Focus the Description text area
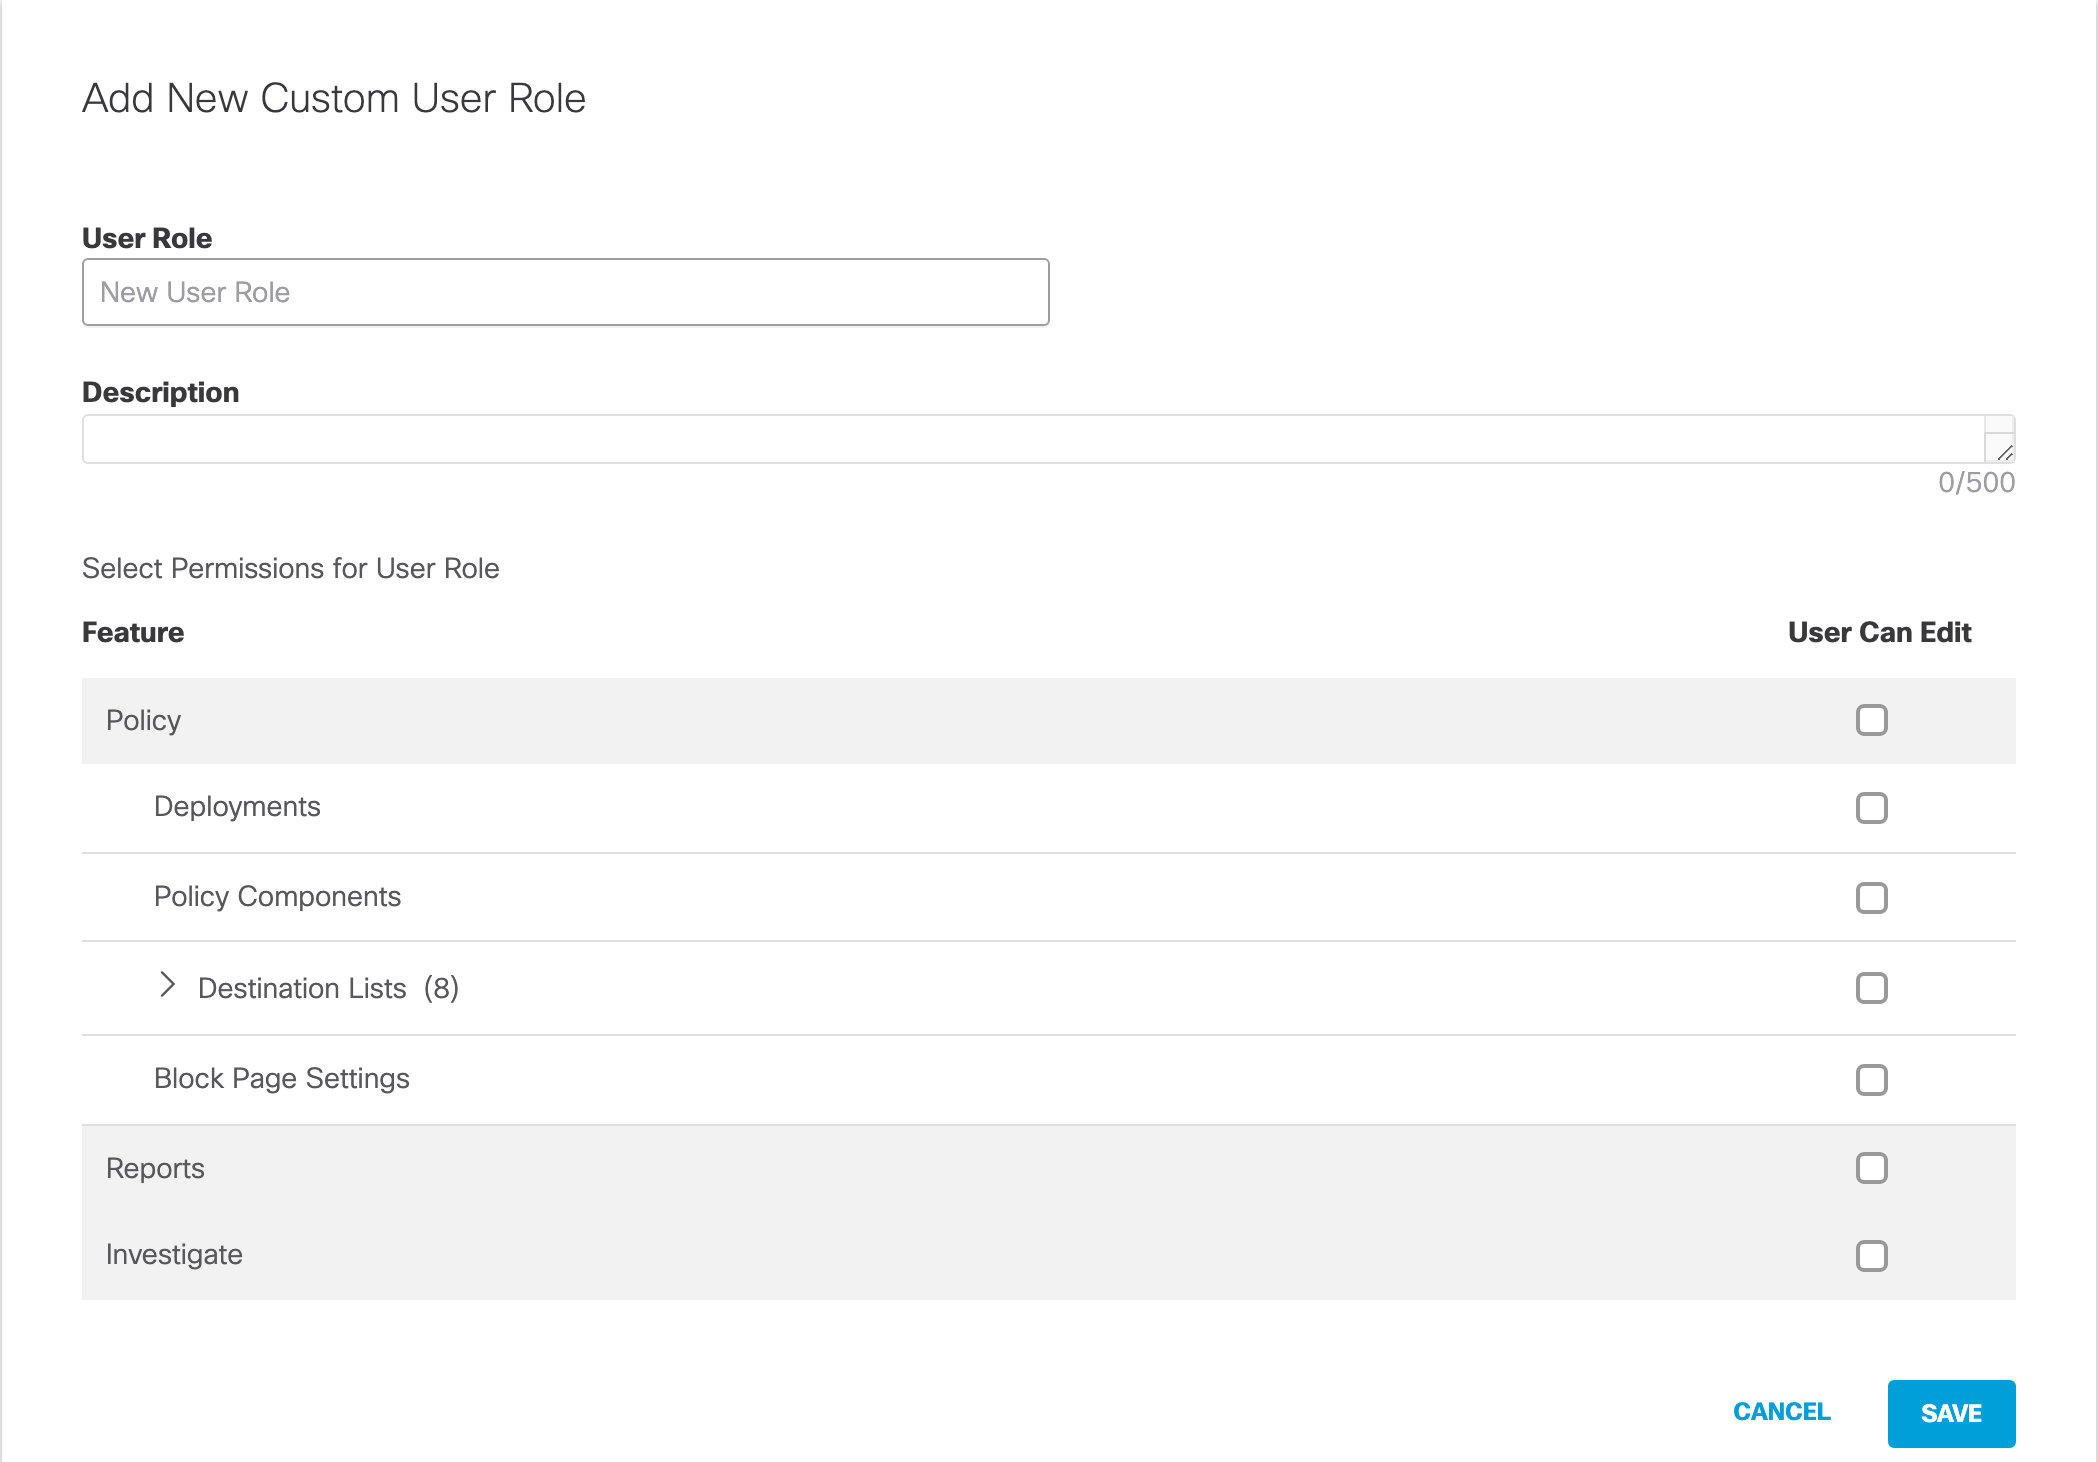The height and width of the screenshot is (1462, 2098). (x=1030, y=439)
